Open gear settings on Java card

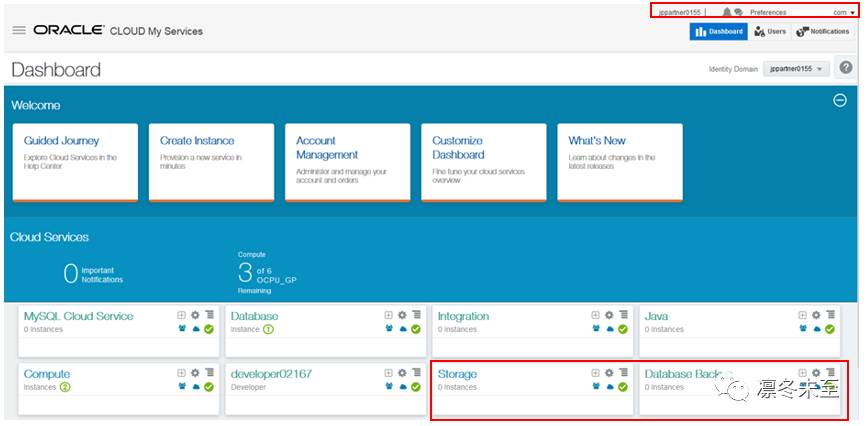[x=816, y=315]
